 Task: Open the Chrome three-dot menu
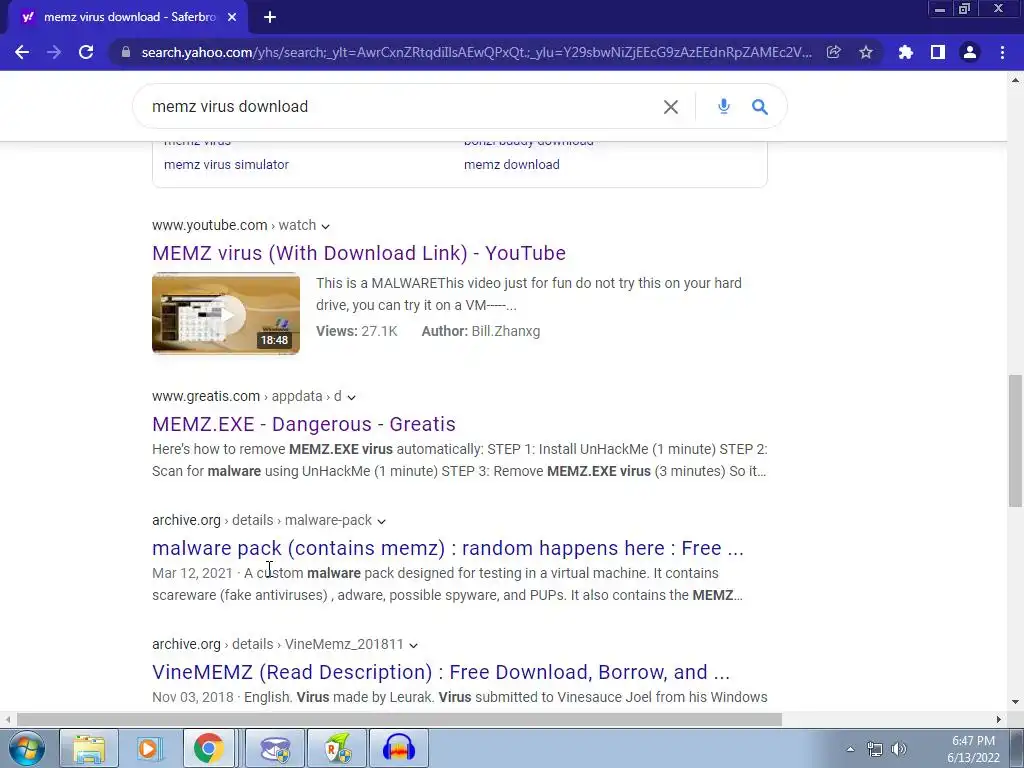[1002, 52]
